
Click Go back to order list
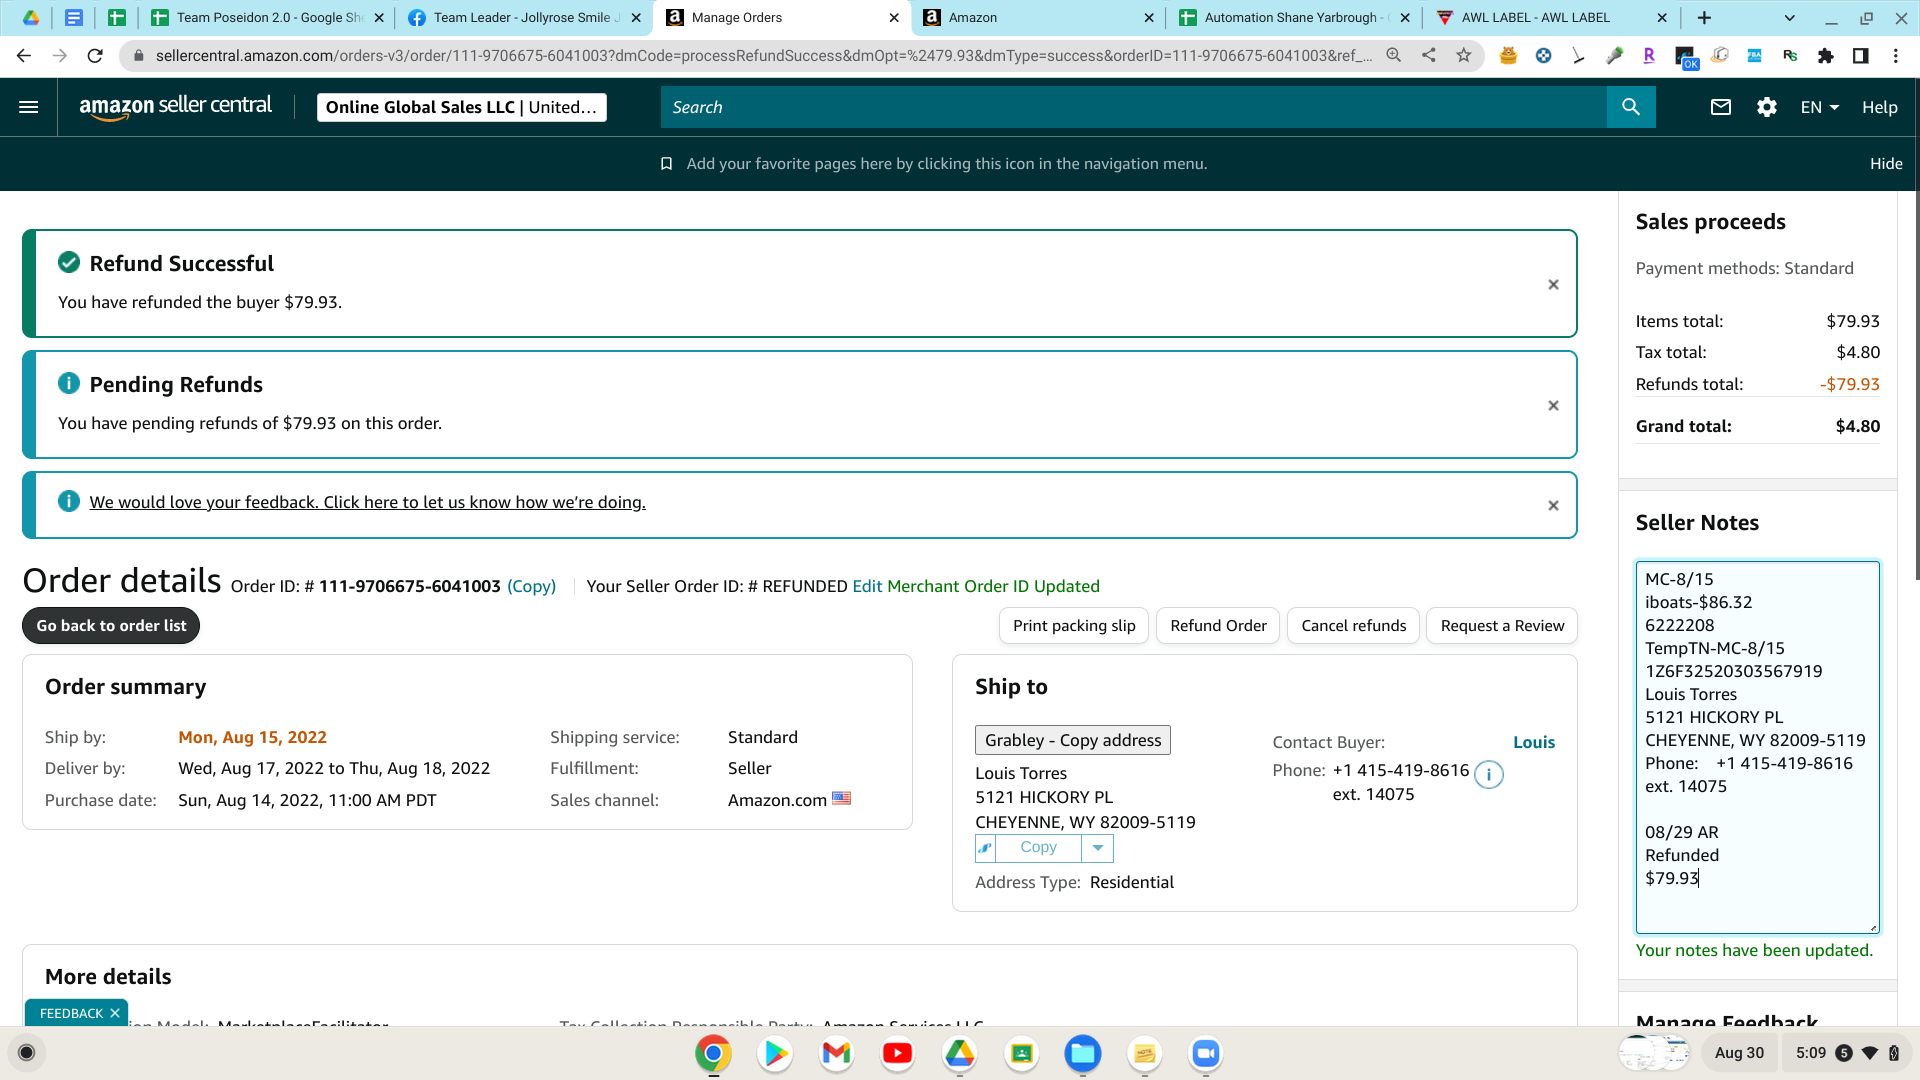111,626
